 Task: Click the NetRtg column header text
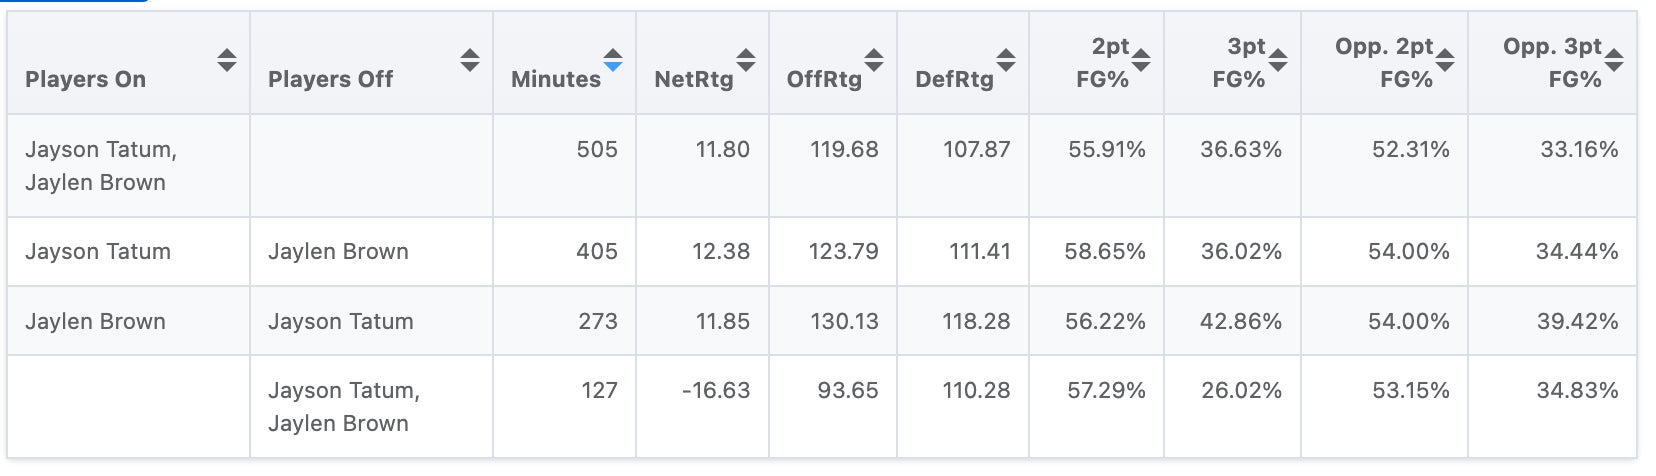coord(693,79)
